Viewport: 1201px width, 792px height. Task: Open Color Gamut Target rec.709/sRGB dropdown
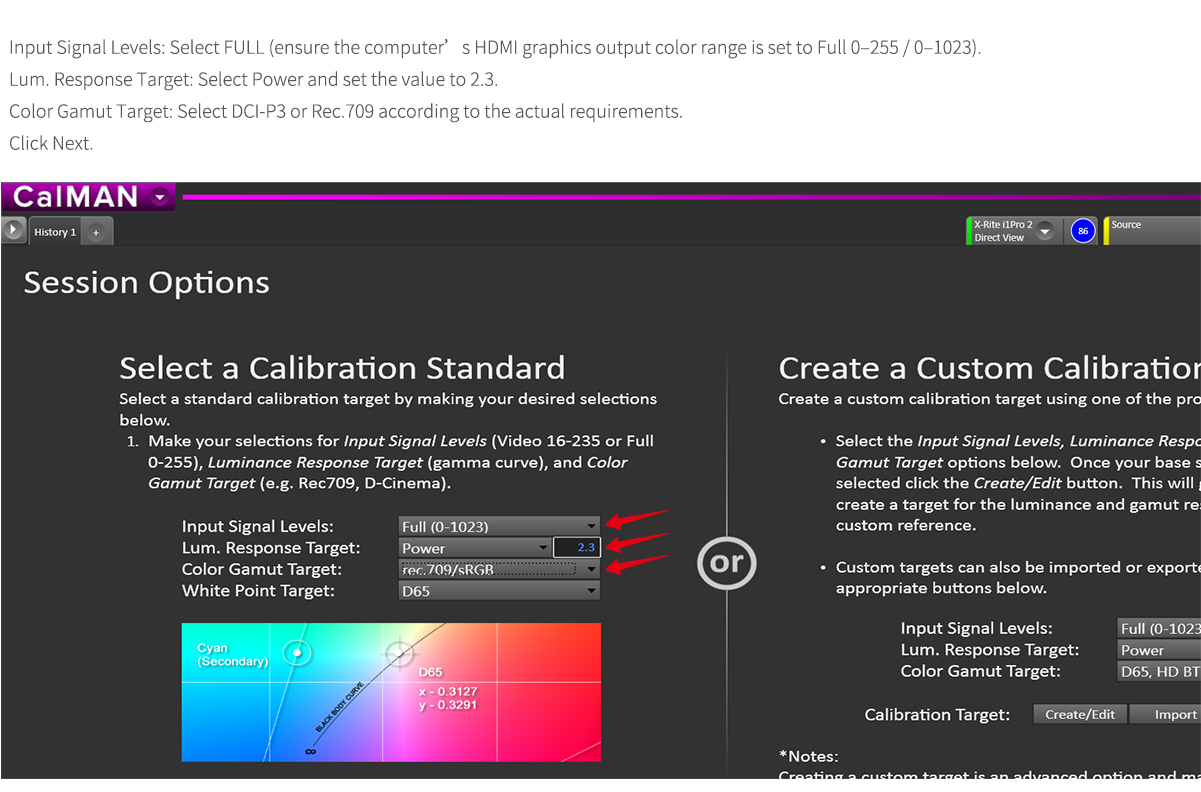[499, 569]
